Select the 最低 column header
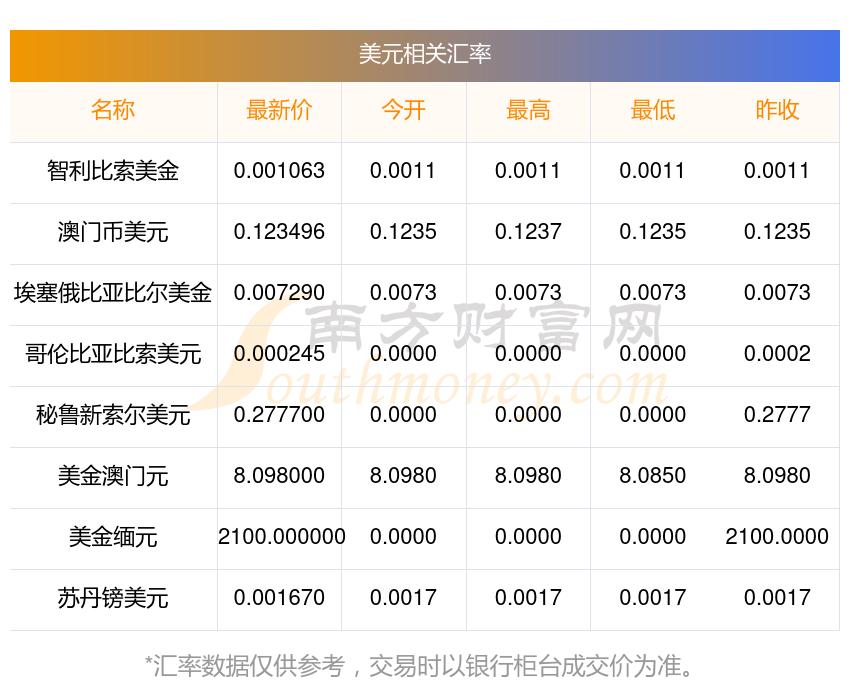This screenshot has height=698, width=850. click(653, 110)
